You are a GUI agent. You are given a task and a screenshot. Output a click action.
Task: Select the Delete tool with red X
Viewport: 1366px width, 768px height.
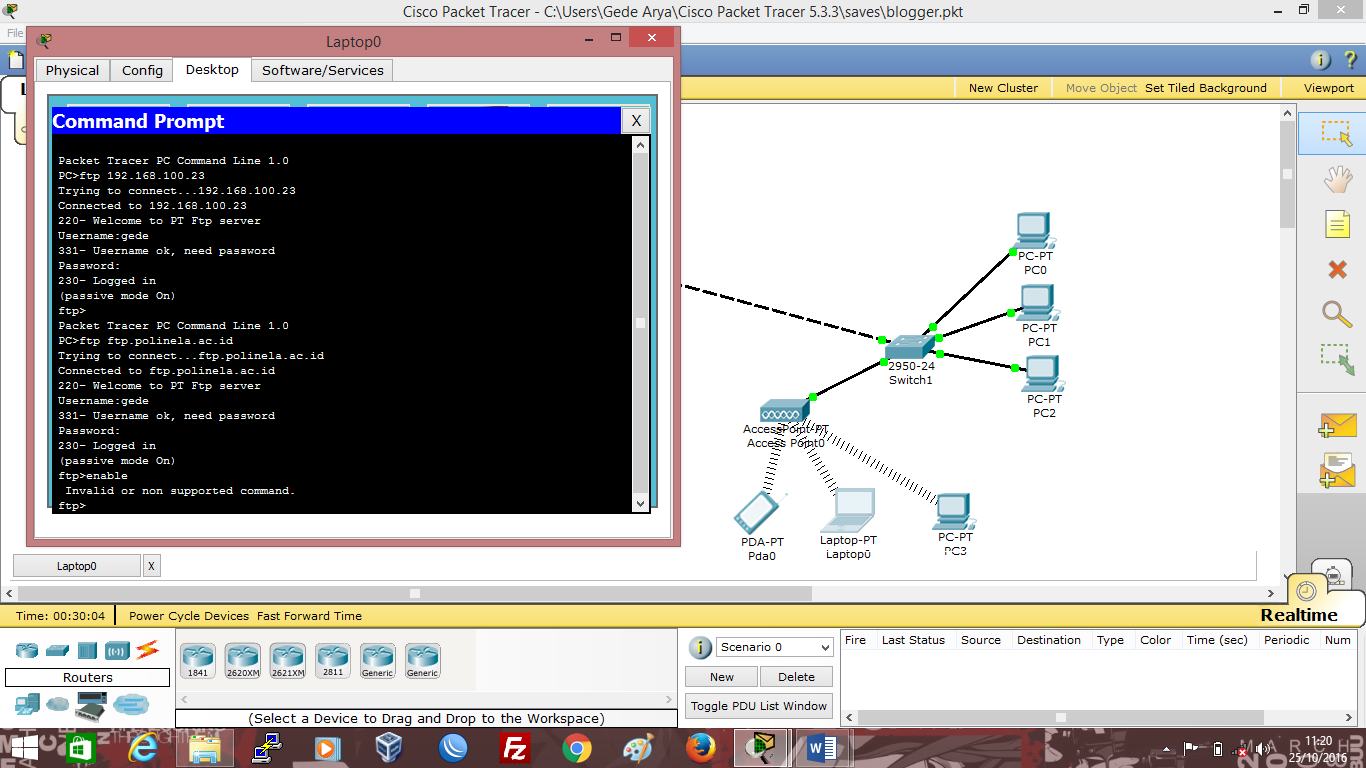[1337, 268]
